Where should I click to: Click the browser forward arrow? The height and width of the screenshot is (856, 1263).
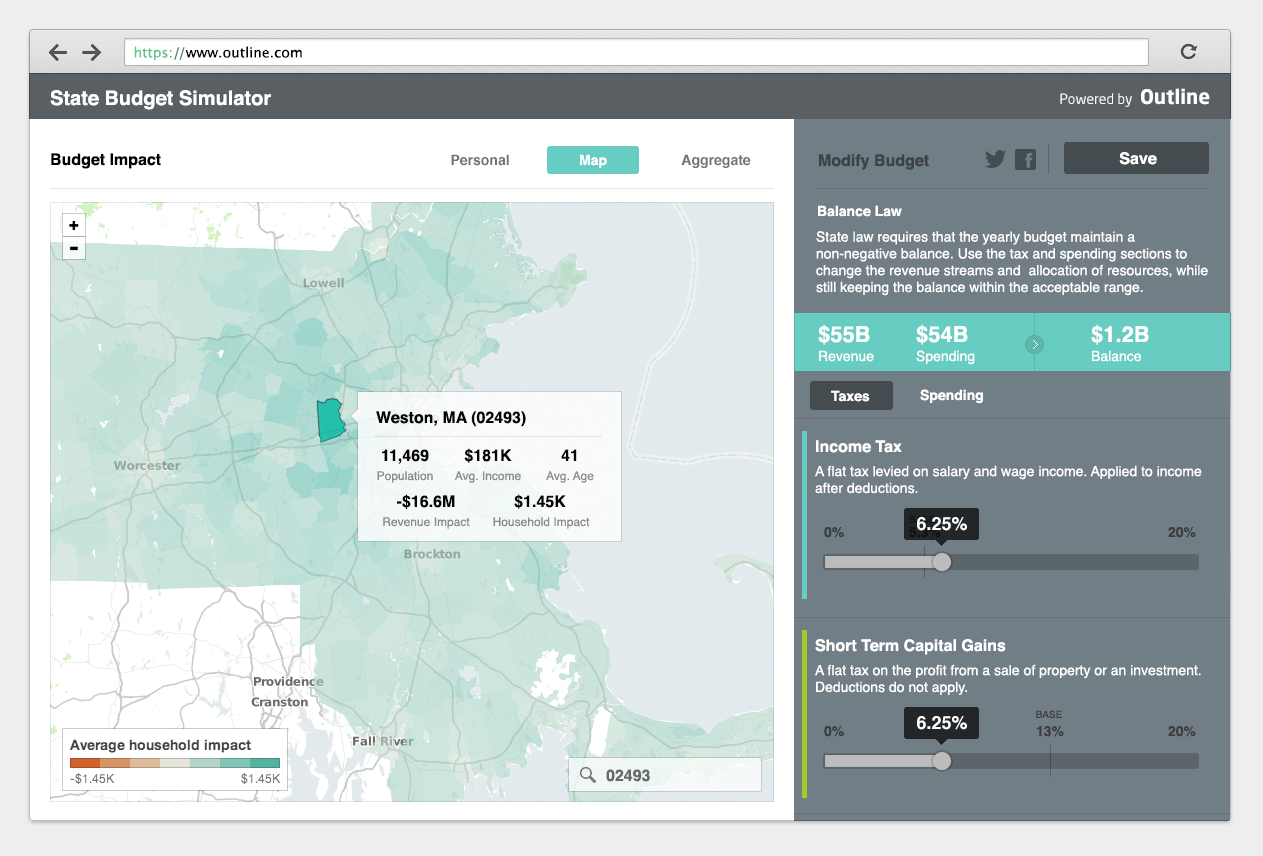click(92, 52)
